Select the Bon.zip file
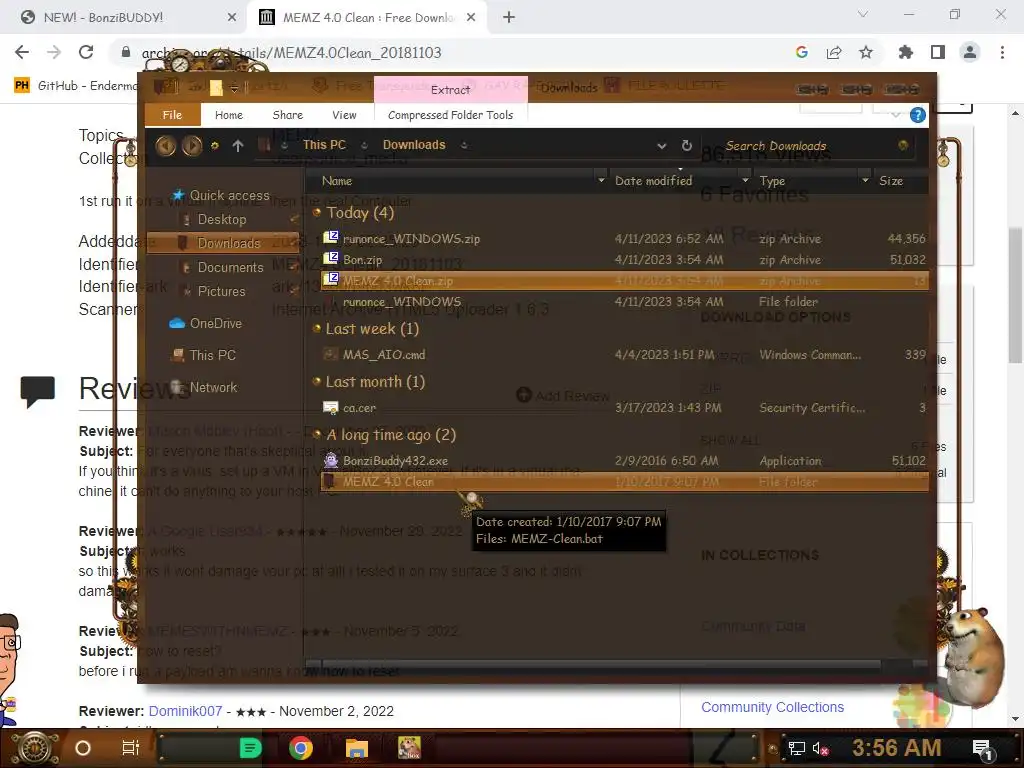This screenshot has height=768, width=1024. tap(624, 260)
